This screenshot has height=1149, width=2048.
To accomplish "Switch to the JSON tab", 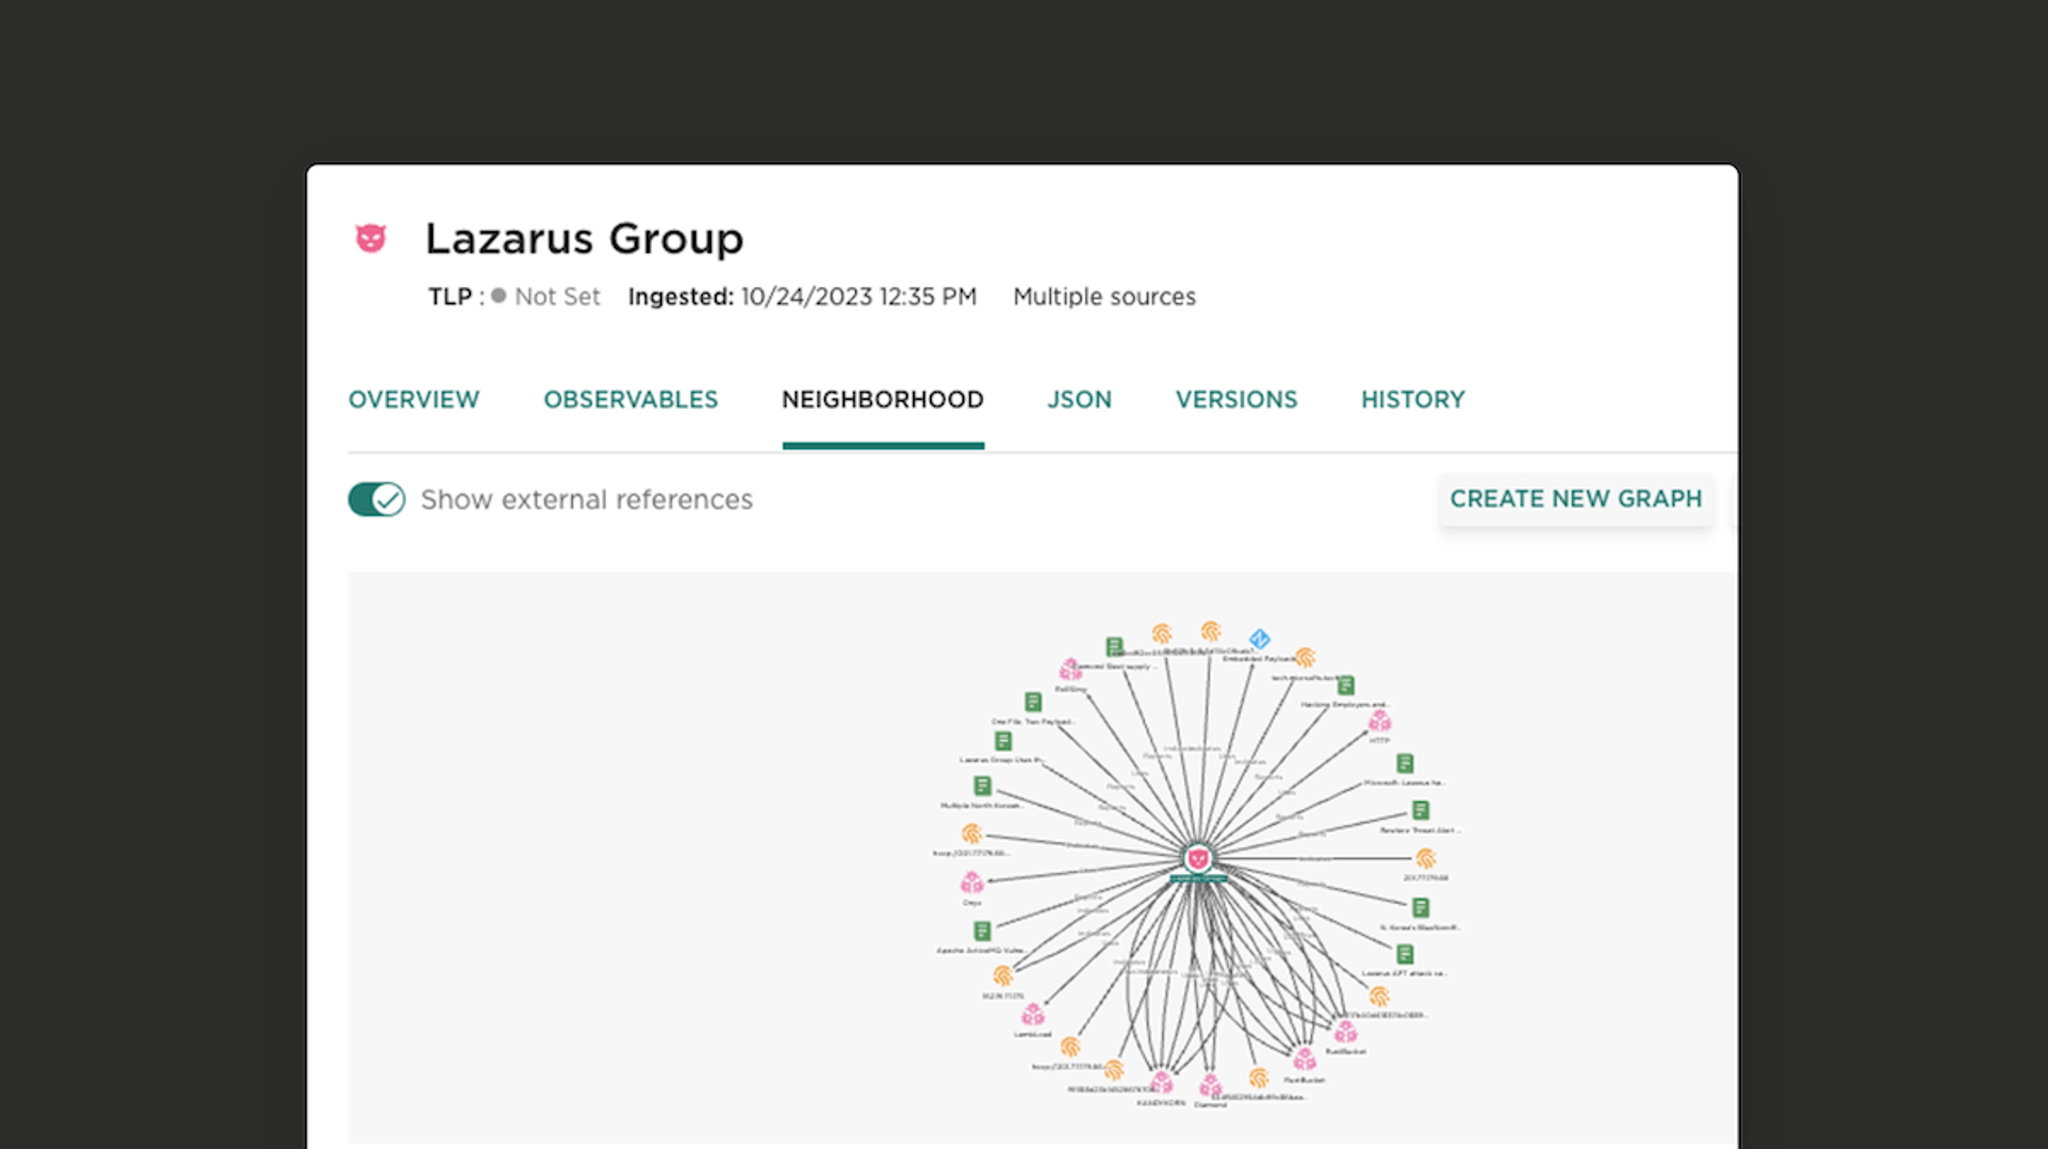I will coord(1079,400).
